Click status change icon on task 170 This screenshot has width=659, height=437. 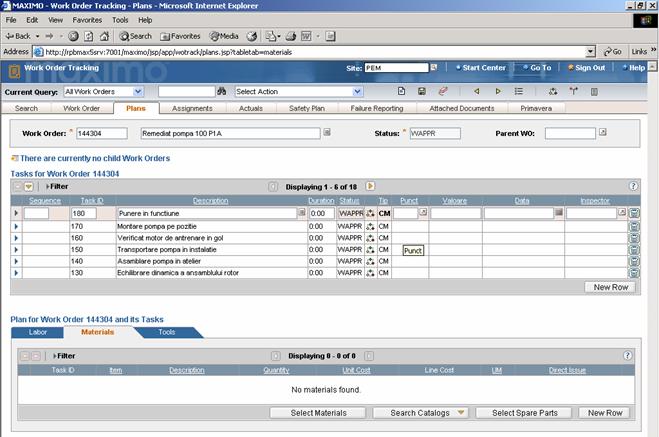(370, 226)
